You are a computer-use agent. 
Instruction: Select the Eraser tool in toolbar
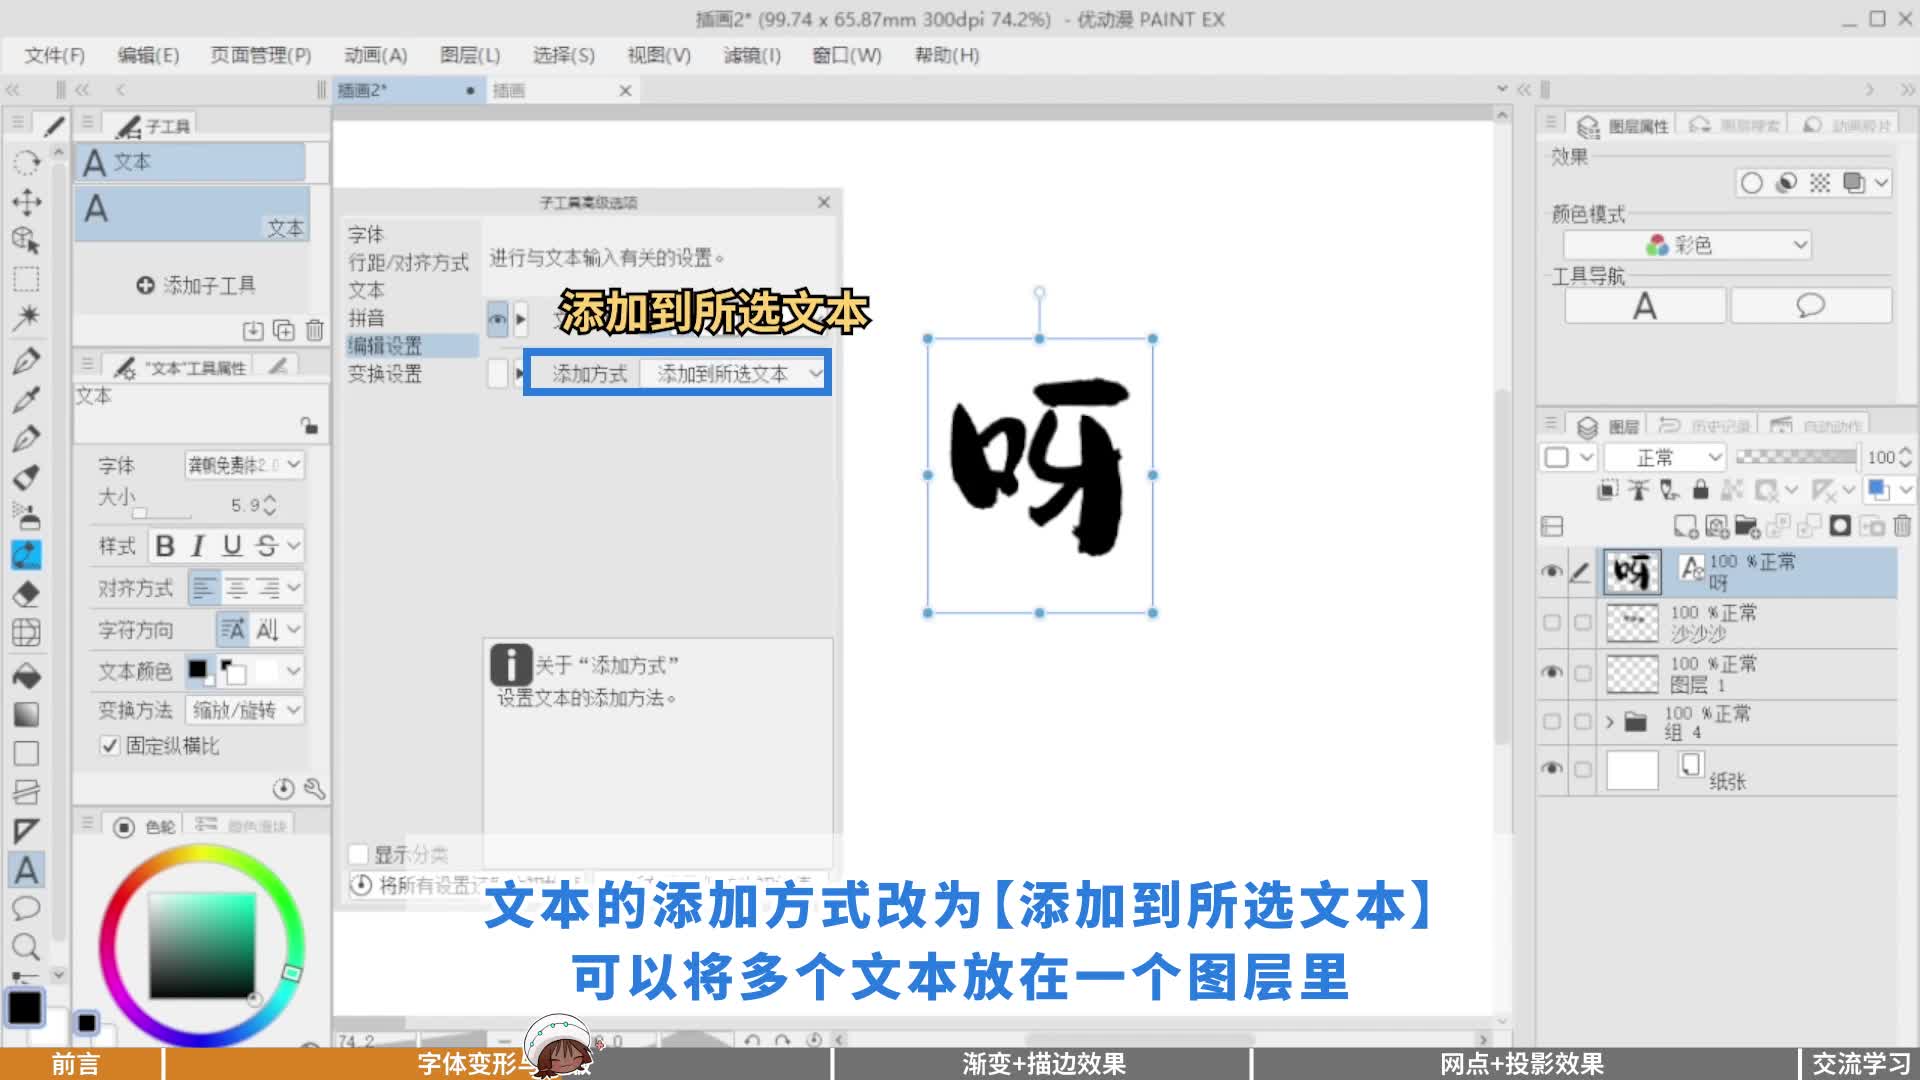(27, 593)
